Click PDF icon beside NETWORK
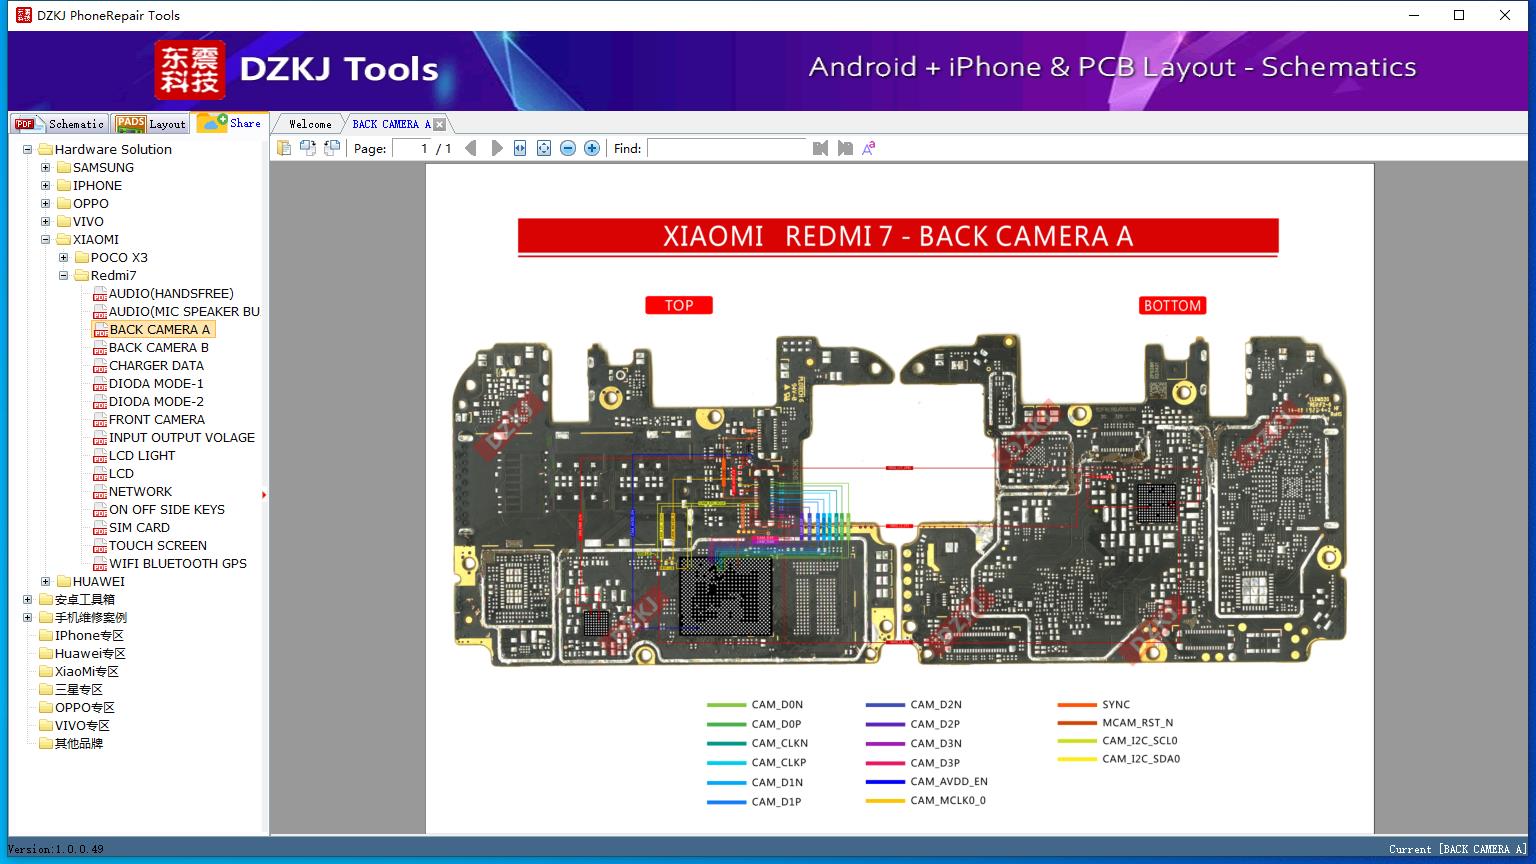Screen dimensions: 1536x864 click(x=100, y=492)
